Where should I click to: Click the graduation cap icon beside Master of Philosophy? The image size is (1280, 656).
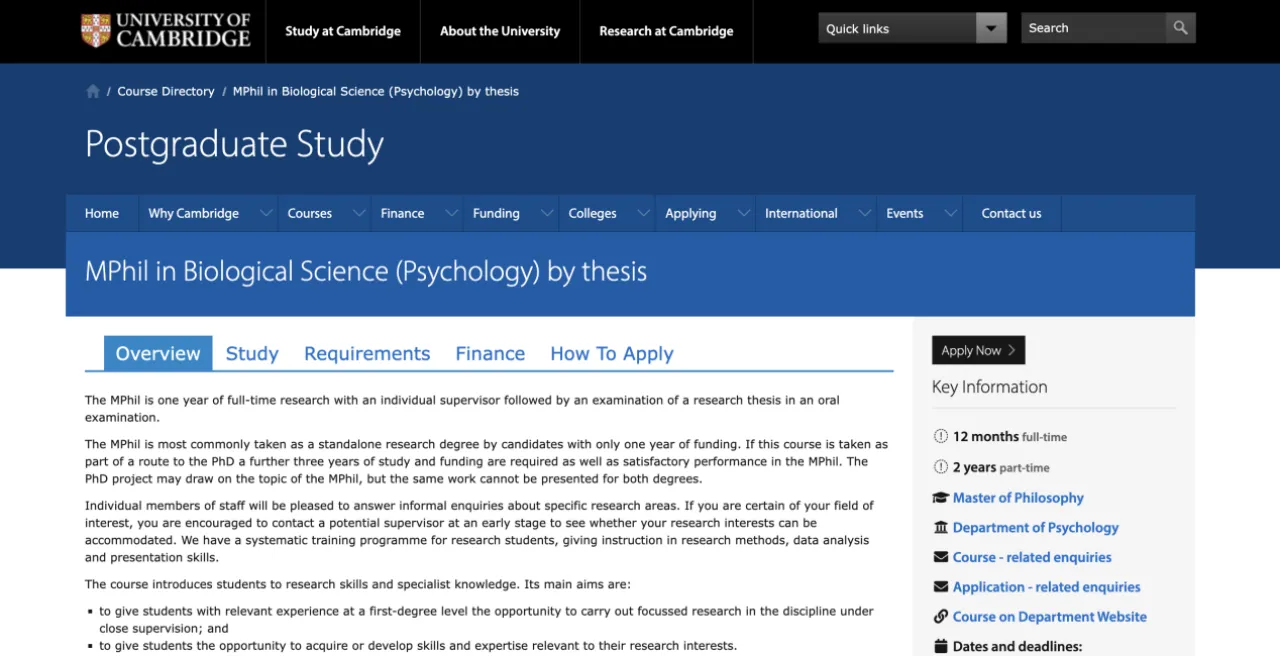(x=940, y=498)
